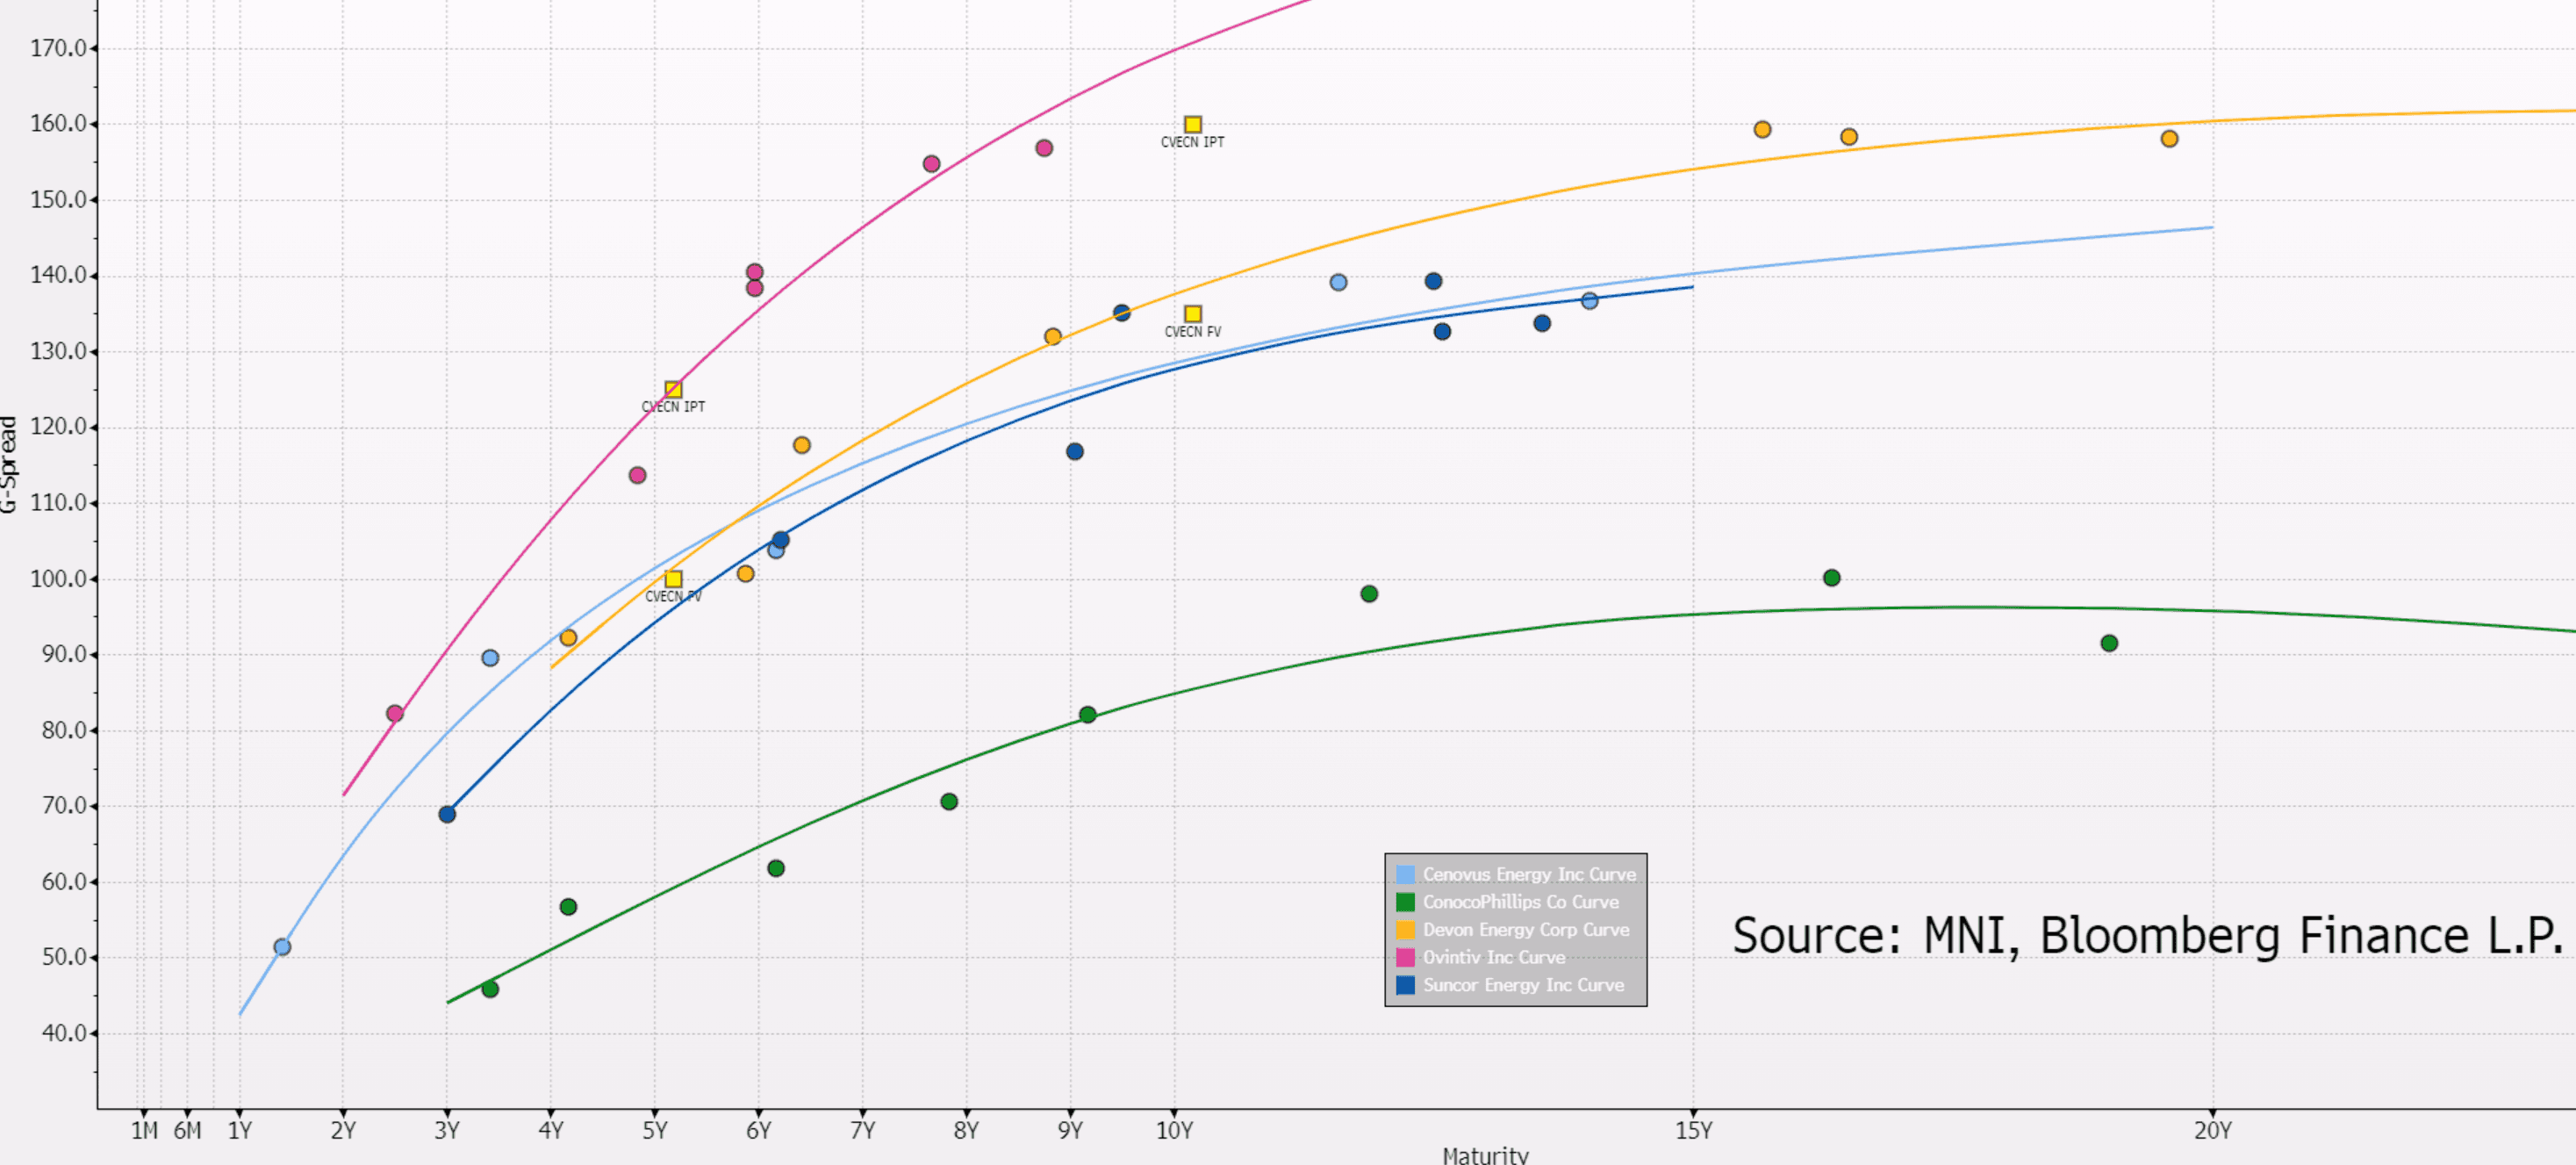This screenshot has width=2576, height=1165.
Task: Click the Ovintiv Inc pink legend swatch
Action: click(x=1405, y=957)
